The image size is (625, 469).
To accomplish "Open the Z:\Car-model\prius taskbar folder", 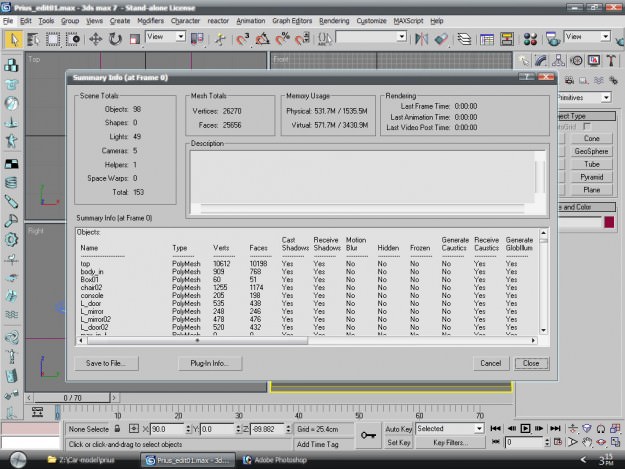I will [x=81, y=460].
